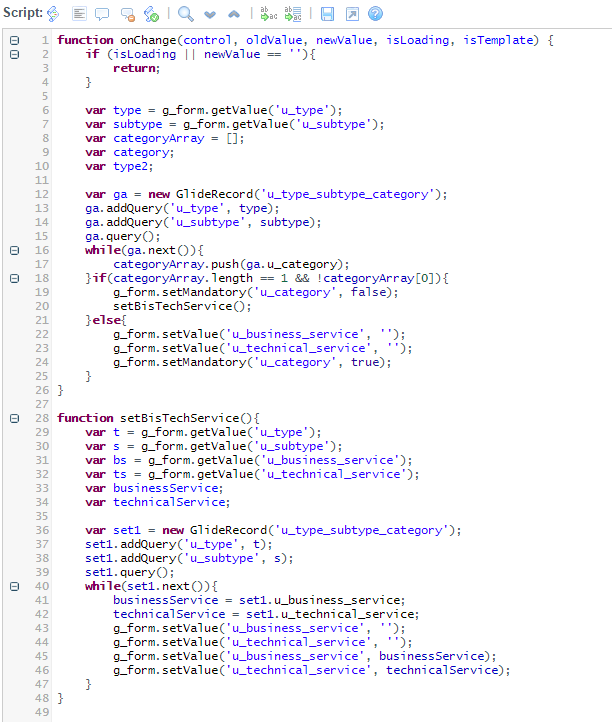Screen dimensions: 612x722
Task: Click line number 5 in the gutter
Action: [x=45, y=97]
